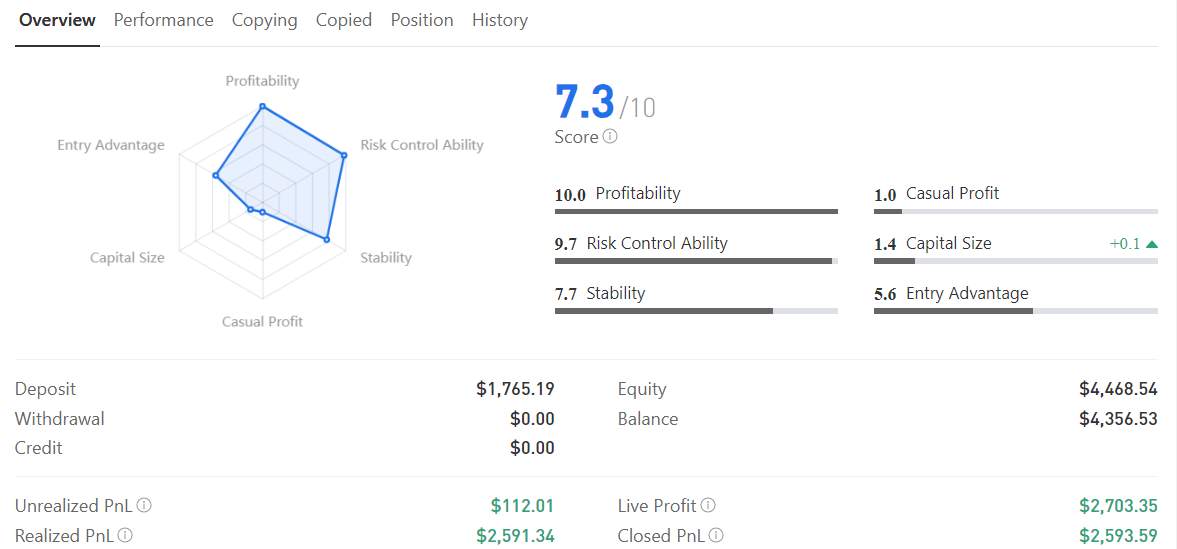Click the Realized PnL info icon
Image resolution: width=1177 pixels, height=549 pixels.
125,536
